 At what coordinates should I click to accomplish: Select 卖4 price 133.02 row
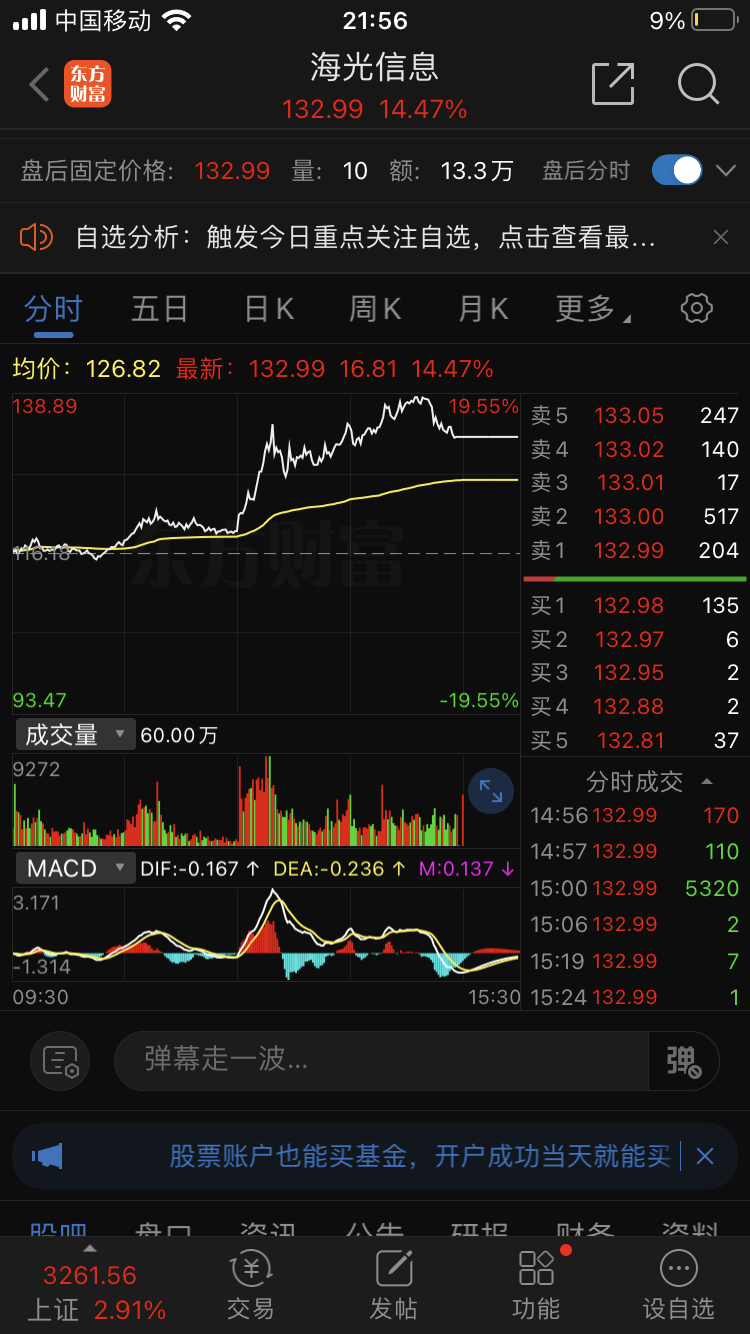[x=634, y=449]
